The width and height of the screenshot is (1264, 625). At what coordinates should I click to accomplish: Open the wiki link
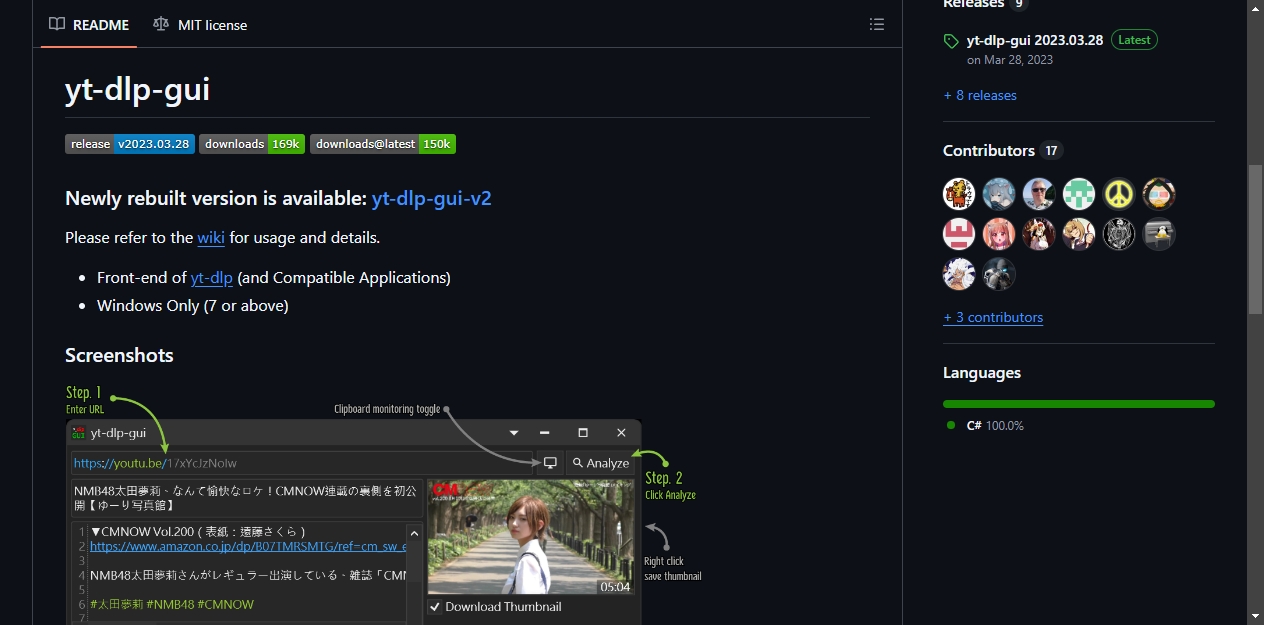(211, 237)
